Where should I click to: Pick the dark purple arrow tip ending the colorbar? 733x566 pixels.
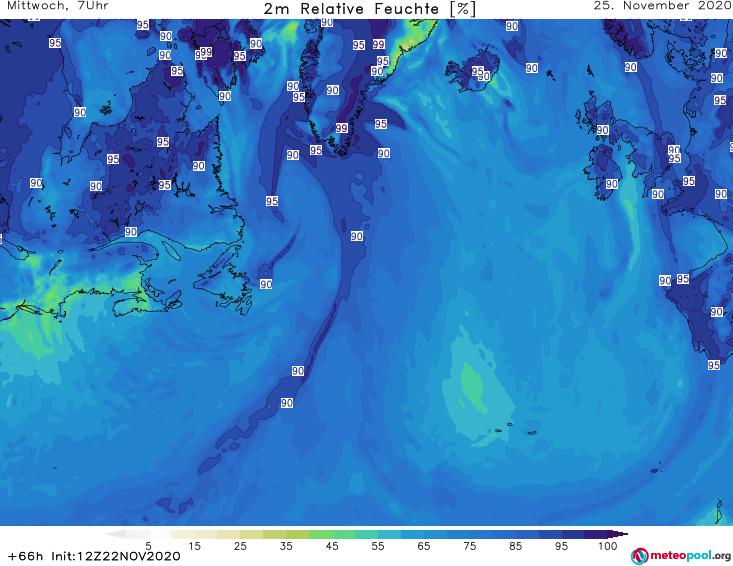point(618,534)
